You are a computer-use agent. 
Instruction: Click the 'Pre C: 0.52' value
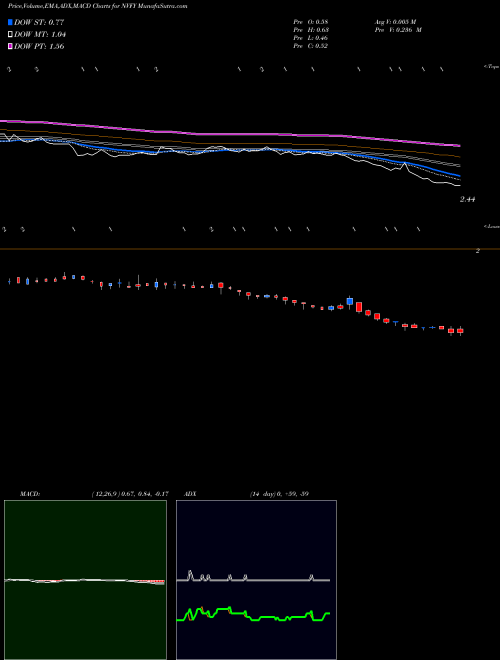click(311, 46)
